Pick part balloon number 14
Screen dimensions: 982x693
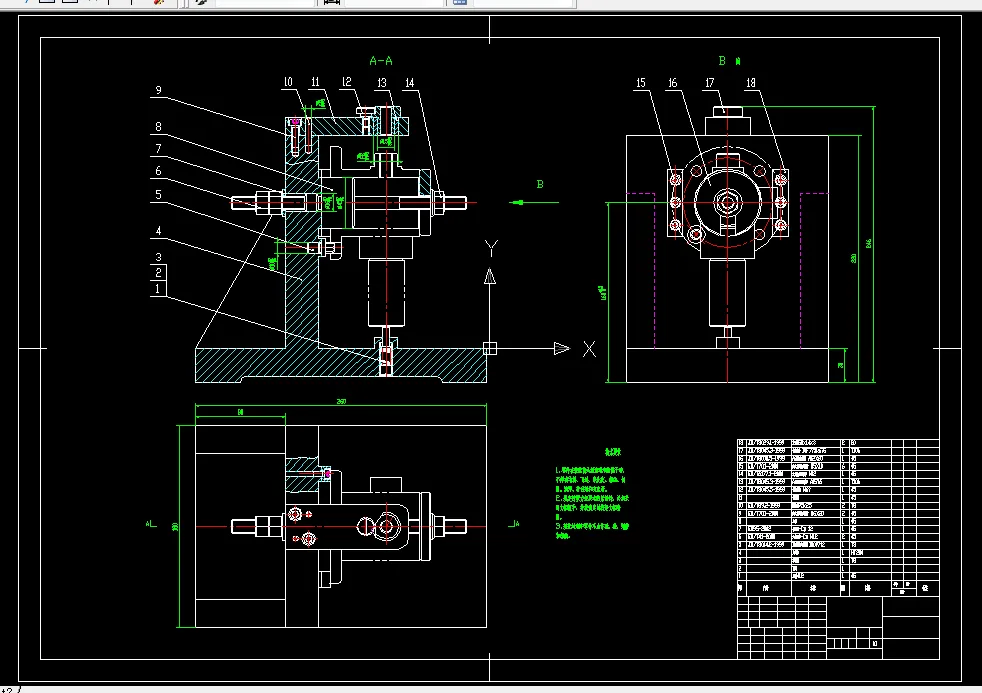coord(410,83)
